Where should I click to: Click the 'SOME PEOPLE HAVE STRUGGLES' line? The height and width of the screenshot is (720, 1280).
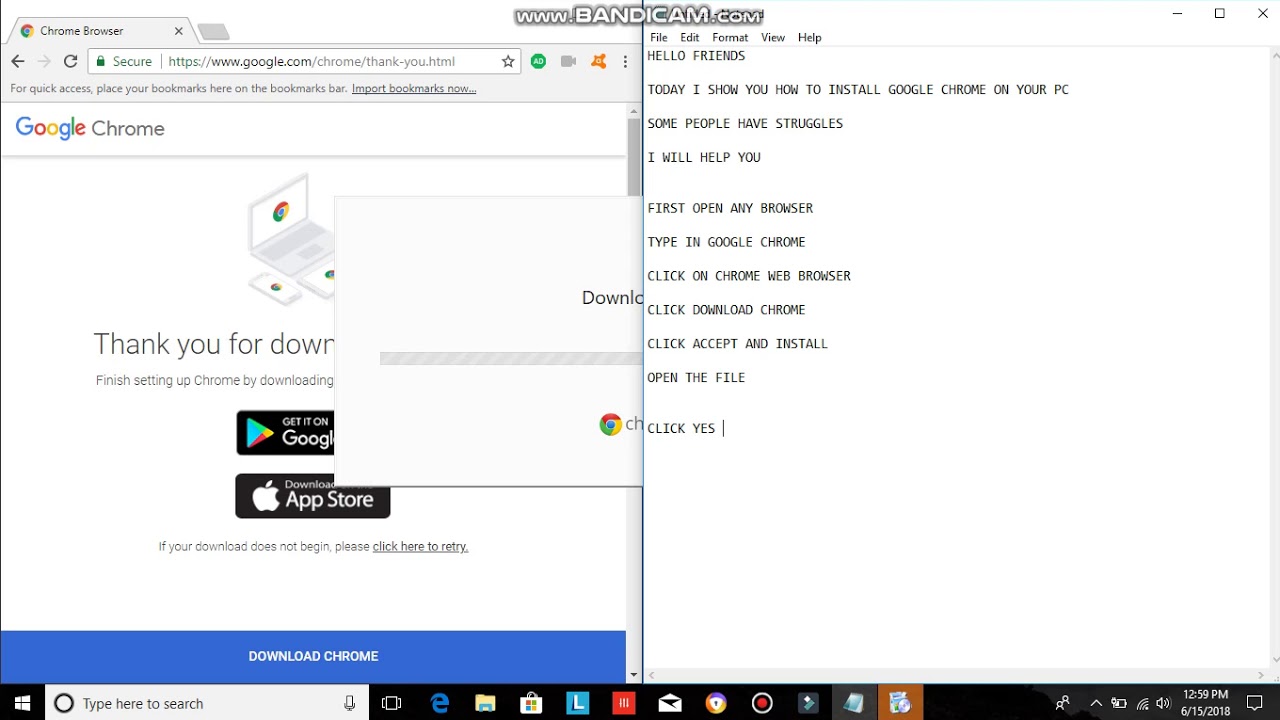point(745,123)
